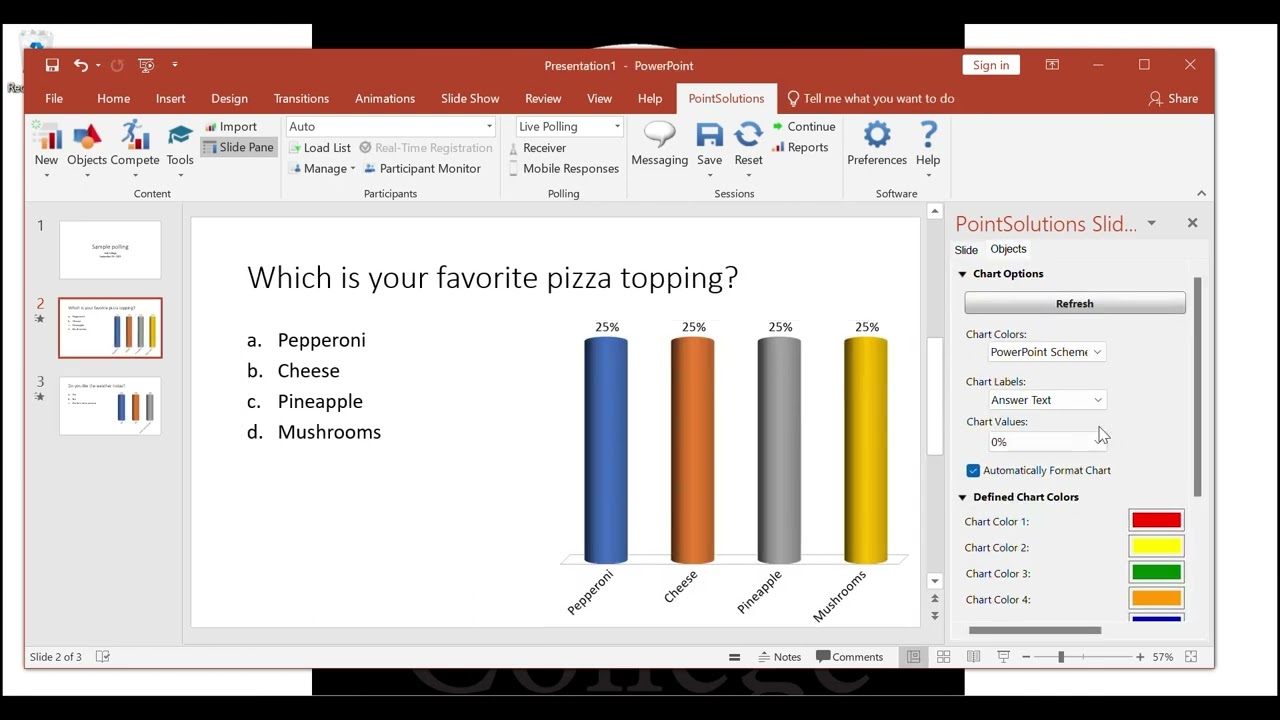Switch to the Transitions tab
Image resolution: width=1280 pixels, height=720 pixels.
[x=301, y=99]
